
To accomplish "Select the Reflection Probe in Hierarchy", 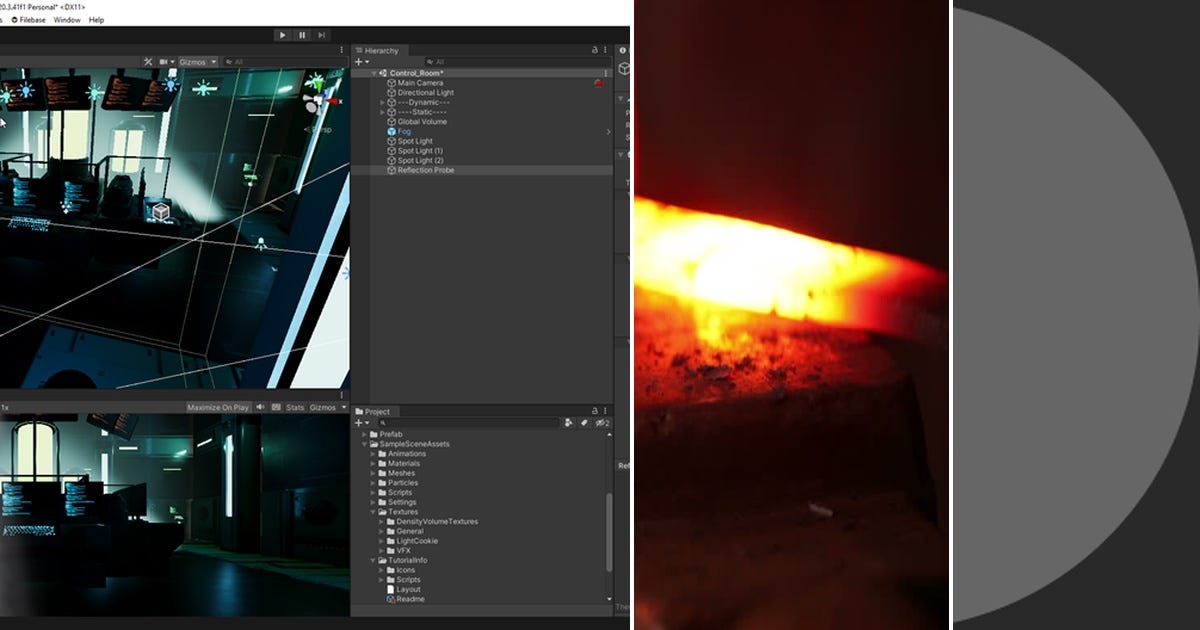I will [425, 170].
